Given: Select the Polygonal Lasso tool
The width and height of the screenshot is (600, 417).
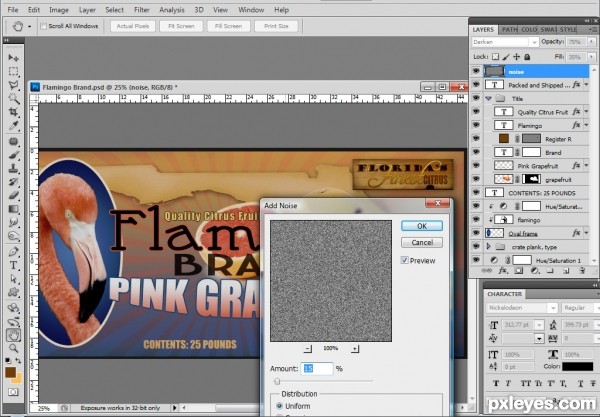Looking at the screenshot, I should click(13, 85).
